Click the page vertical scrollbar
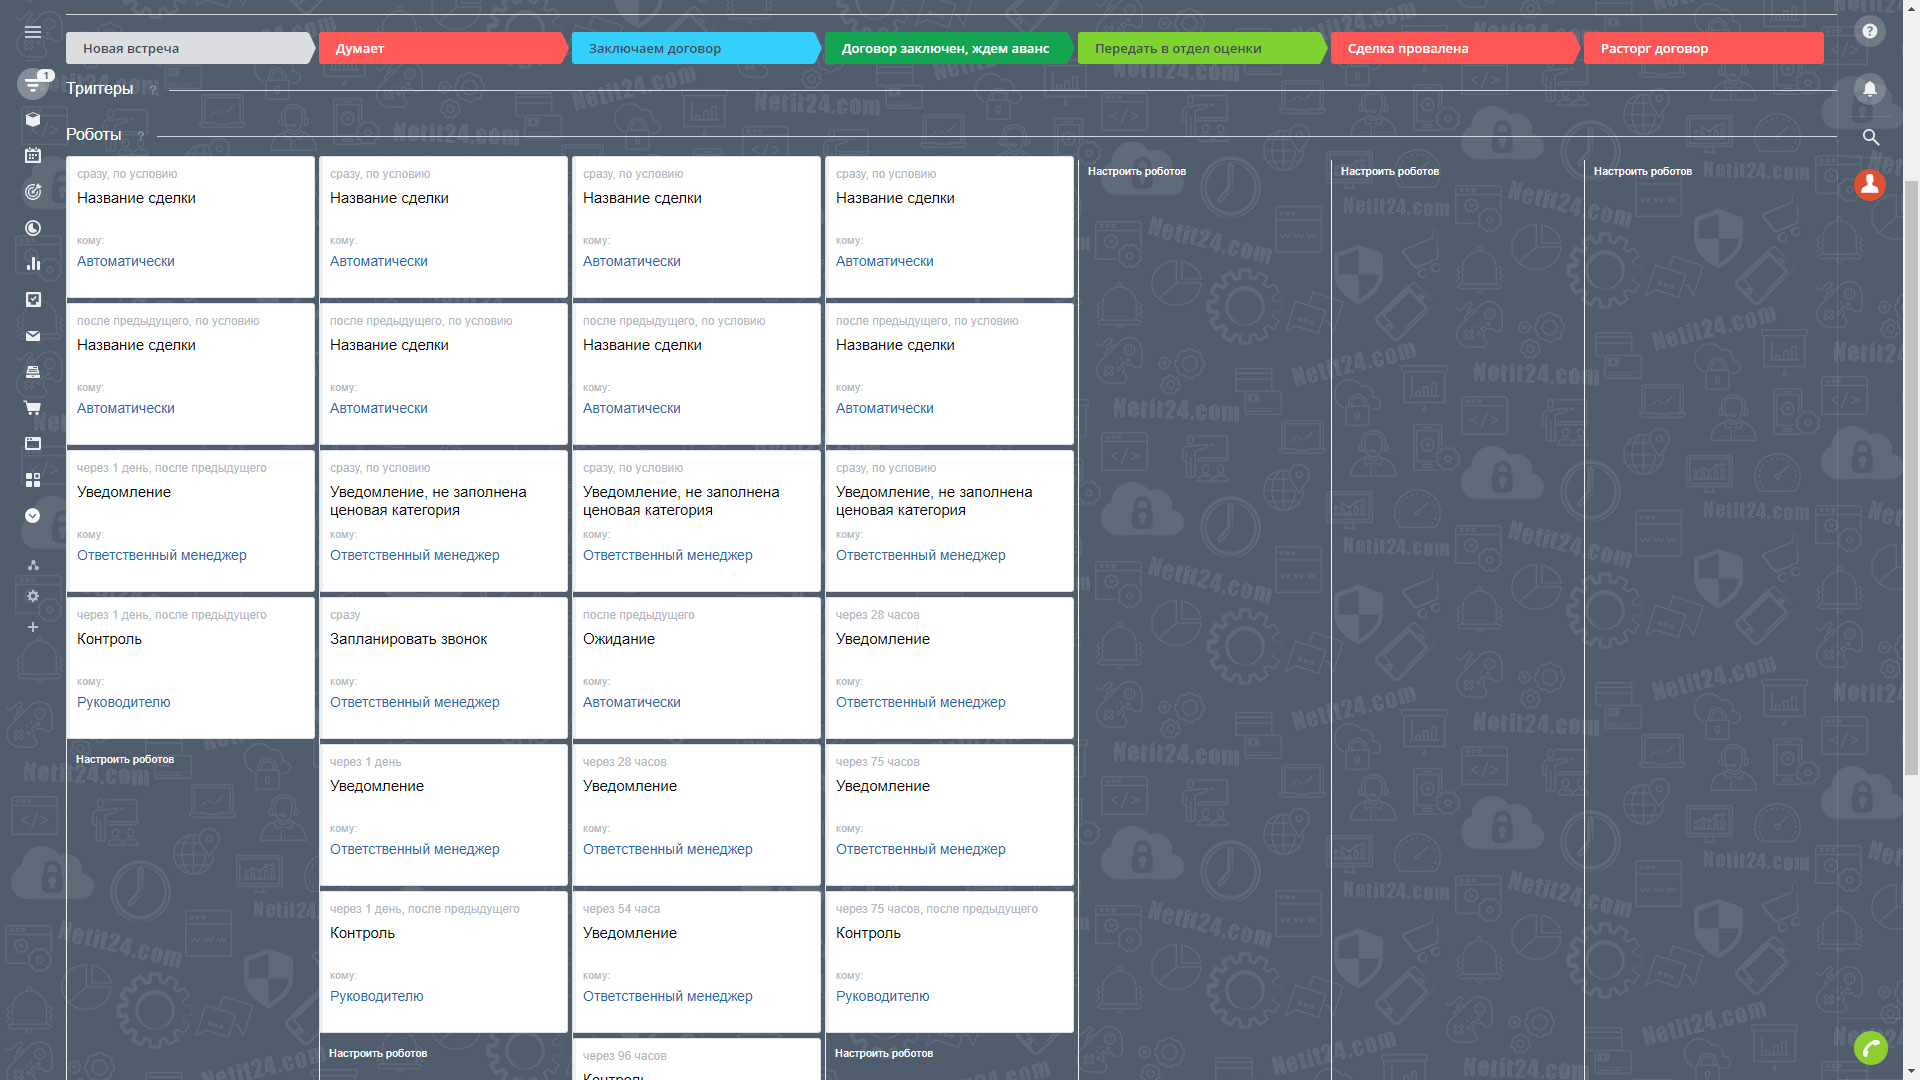The width and height of the screenshot is (1920, 1080). tap(1911, 480)
